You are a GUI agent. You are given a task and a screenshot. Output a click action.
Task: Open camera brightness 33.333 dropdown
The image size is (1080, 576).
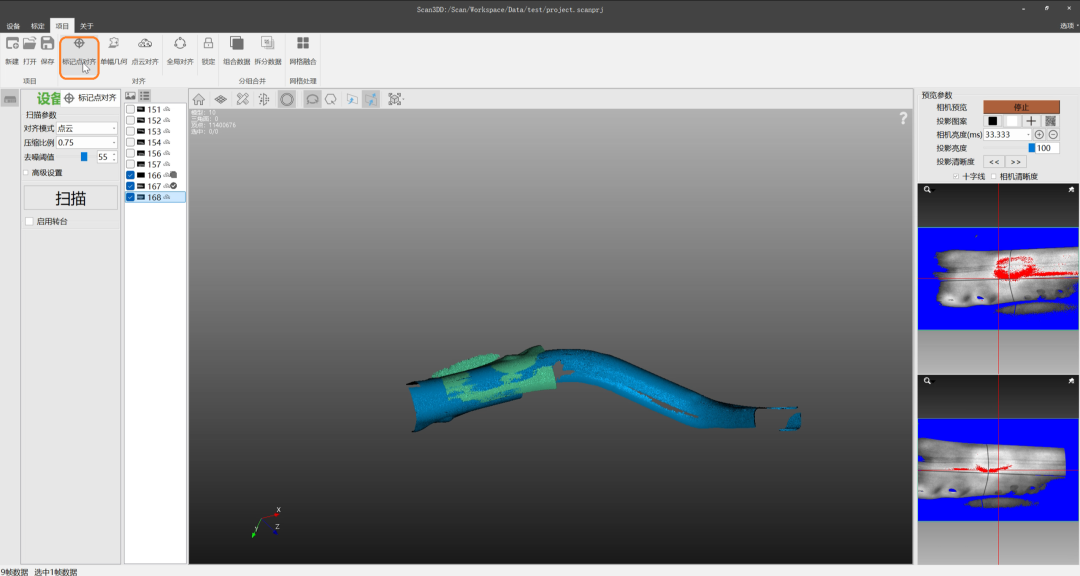[1008, 134]
